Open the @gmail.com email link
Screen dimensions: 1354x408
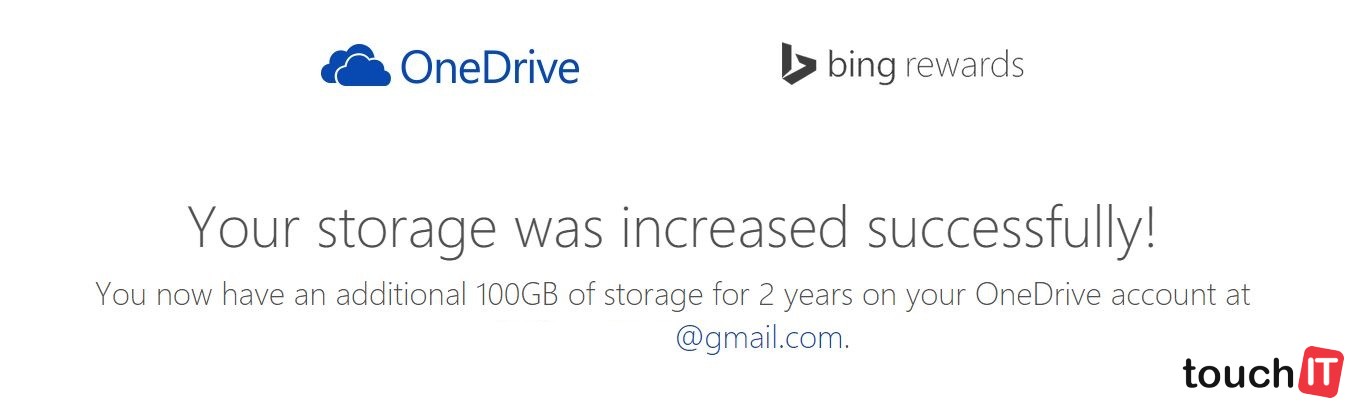point(760,338)
